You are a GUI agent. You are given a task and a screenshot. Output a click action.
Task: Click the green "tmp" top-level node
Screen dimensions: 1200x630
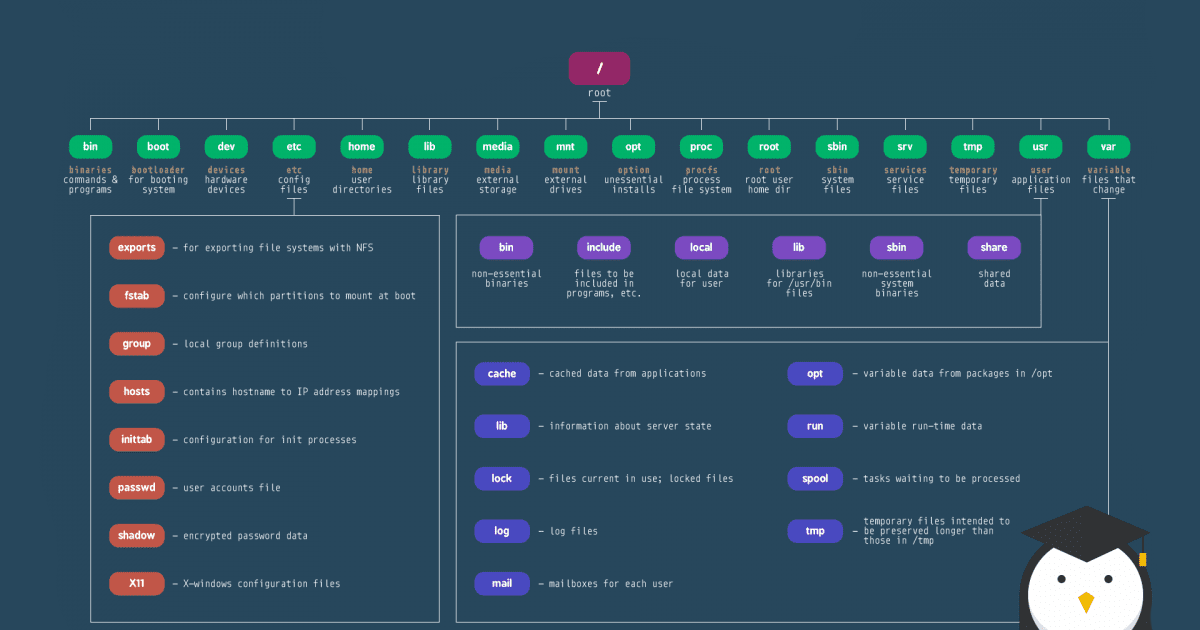click(x=973, y=147)
